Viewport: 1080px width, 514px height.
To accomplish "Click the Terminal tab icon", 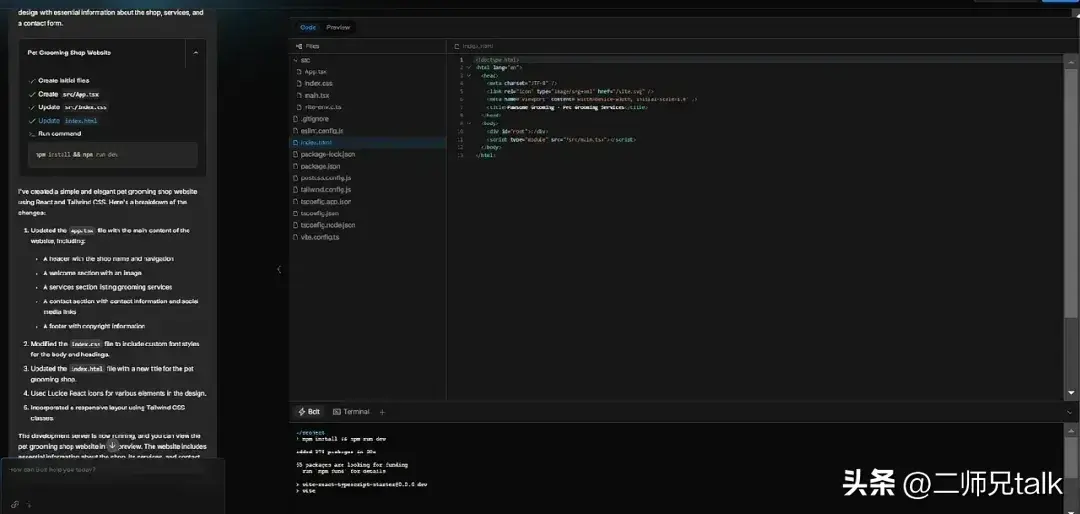I will pyautogui.click(x=337, y=411).
